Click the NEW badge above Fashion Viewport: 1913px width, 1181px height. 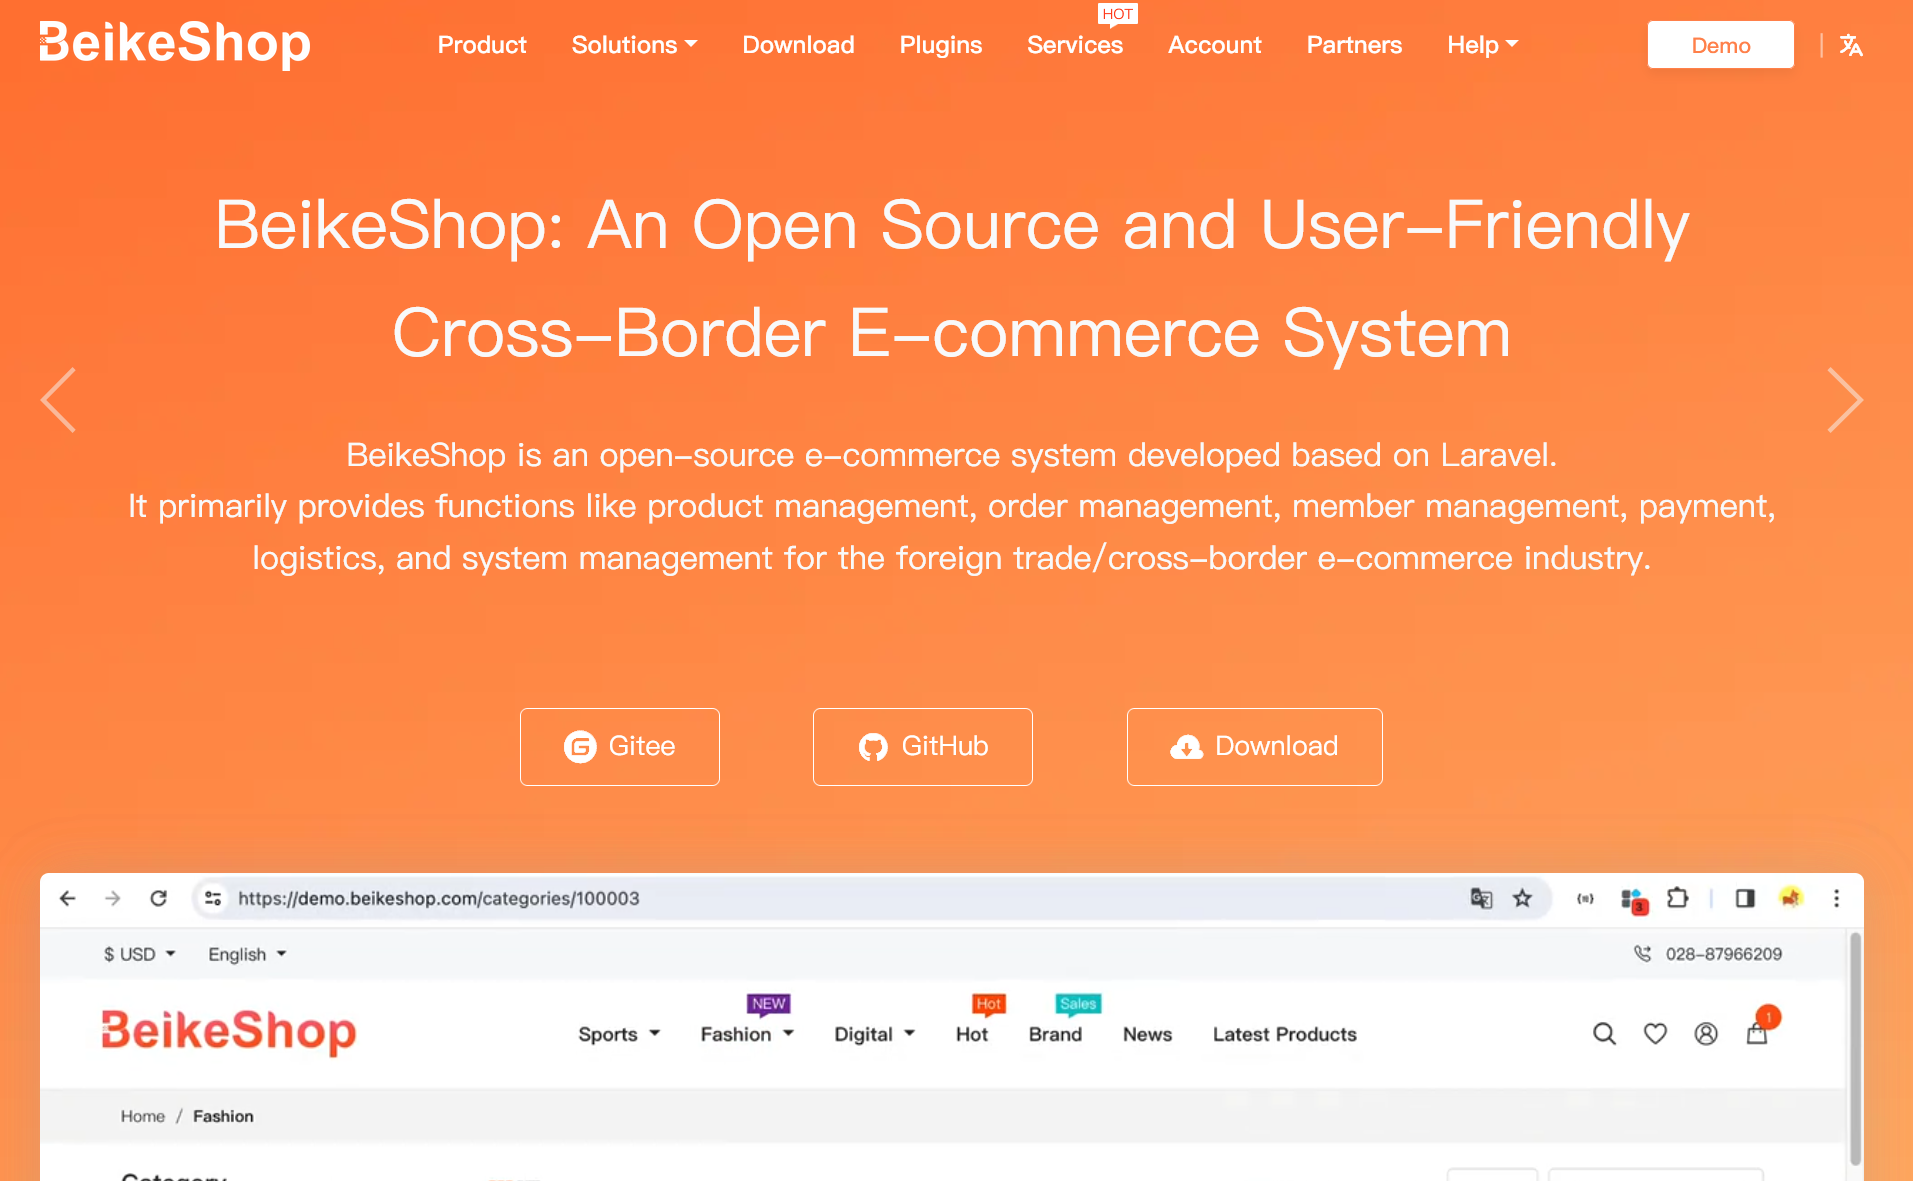pyautogui.click(x=768, y=1003)
